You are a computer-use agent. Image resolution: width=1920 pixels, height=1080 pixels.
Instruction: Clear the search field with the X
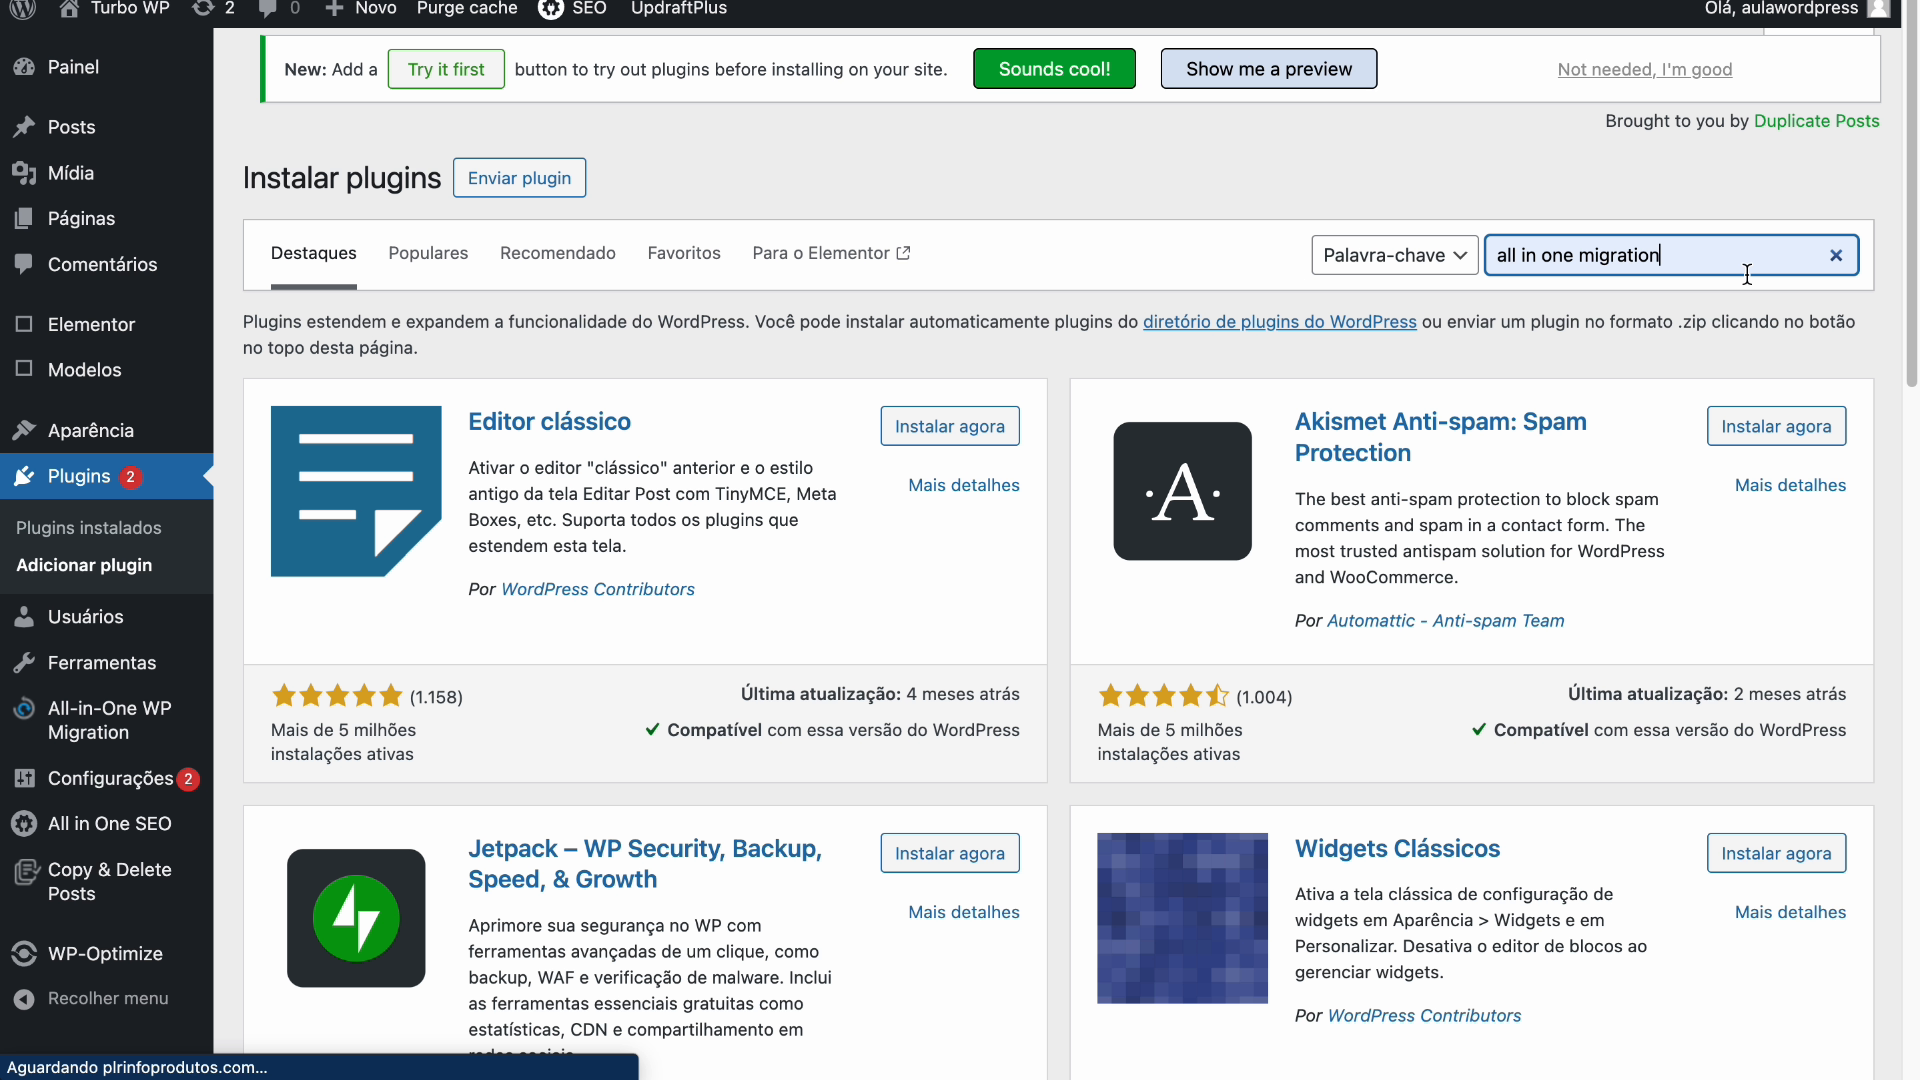click(x=1836, y=255)
